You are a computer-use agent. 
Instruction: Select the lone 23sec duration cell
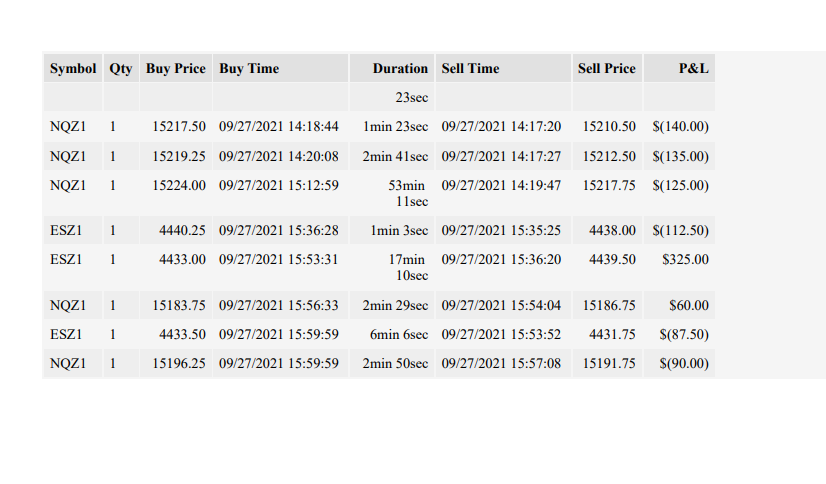[x=392, y=97]
